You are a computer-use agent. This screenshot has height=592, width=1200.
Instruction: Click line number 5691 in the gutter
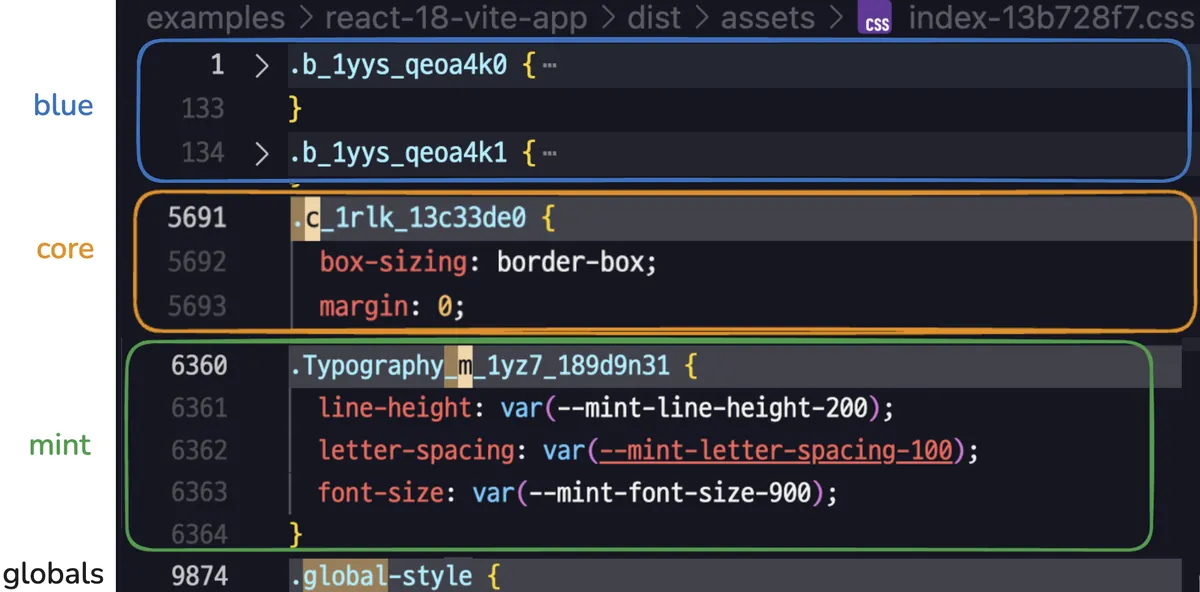coord(199,217)
